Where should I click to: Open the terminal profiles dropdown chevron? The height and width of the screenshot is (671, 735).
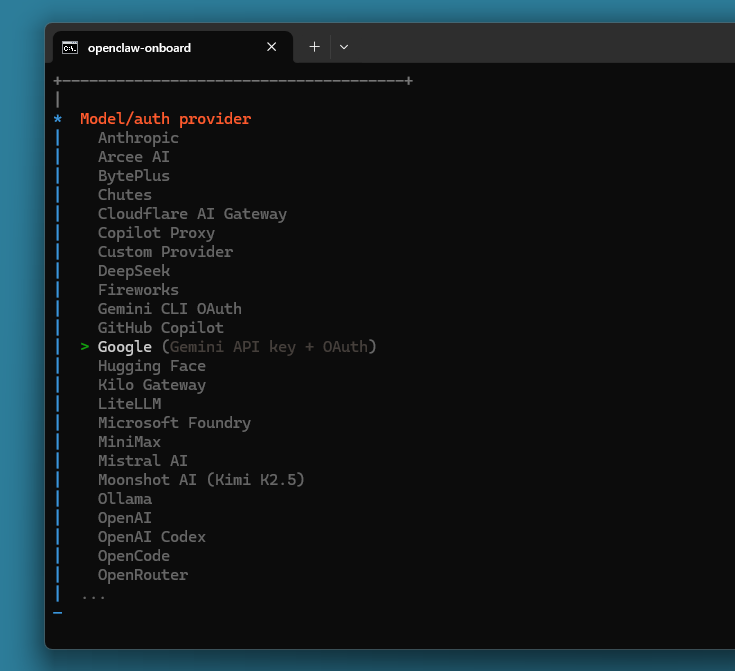coord(344,47)
